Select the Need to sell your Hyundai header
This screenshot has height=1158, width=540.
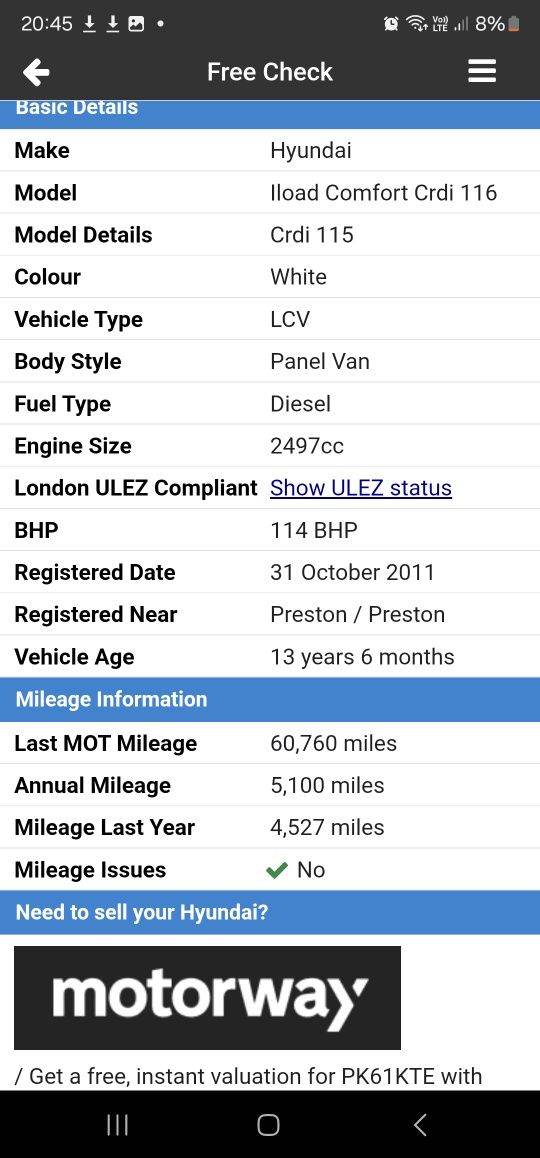coord(270,913)
